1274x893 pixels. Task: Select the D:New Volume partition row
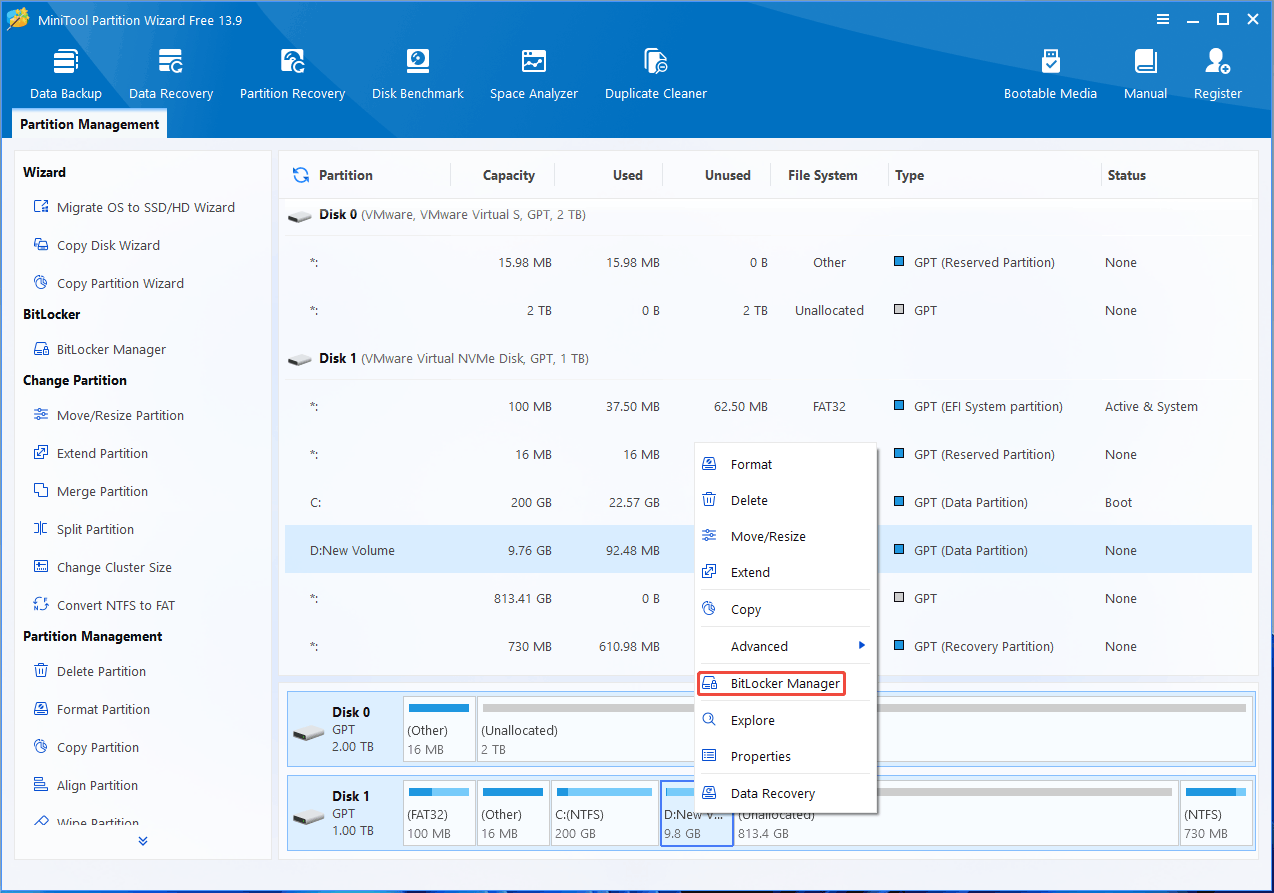(x=768, y=550)
